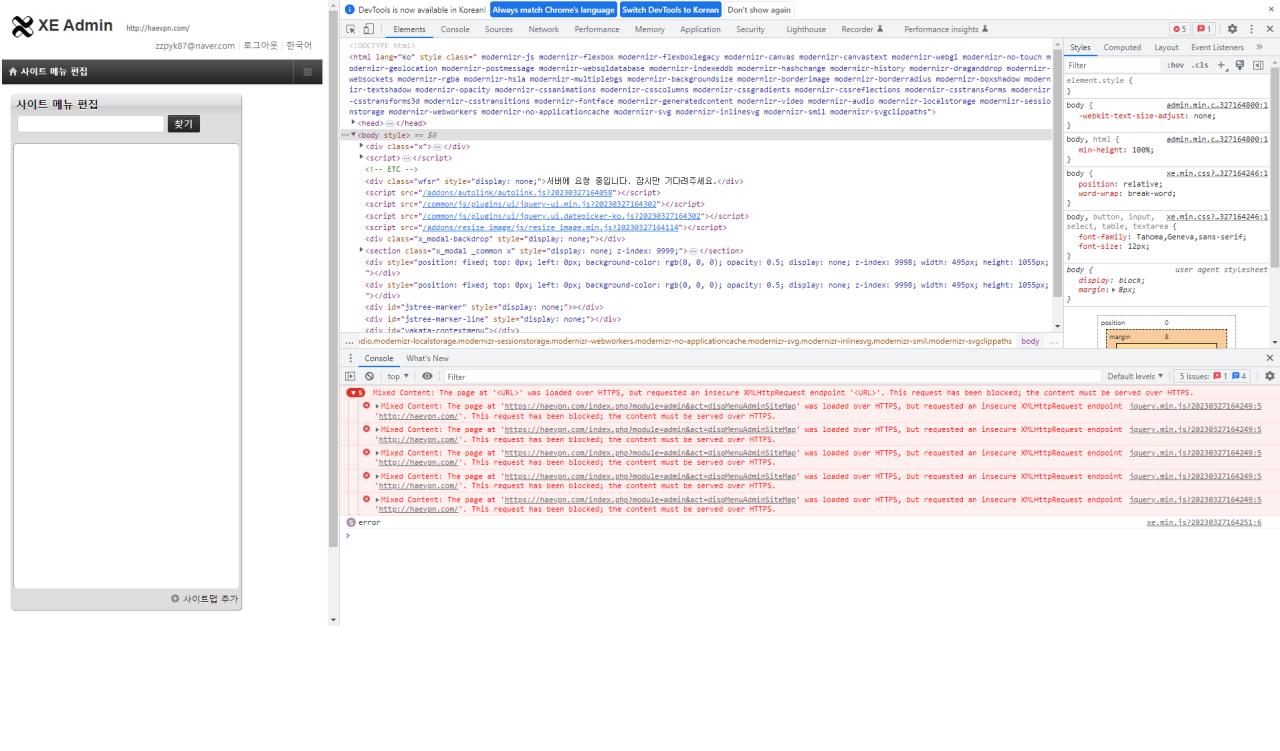Open the Memory tab
This screenshot has height=751, width=1280.
click(649, 30)
